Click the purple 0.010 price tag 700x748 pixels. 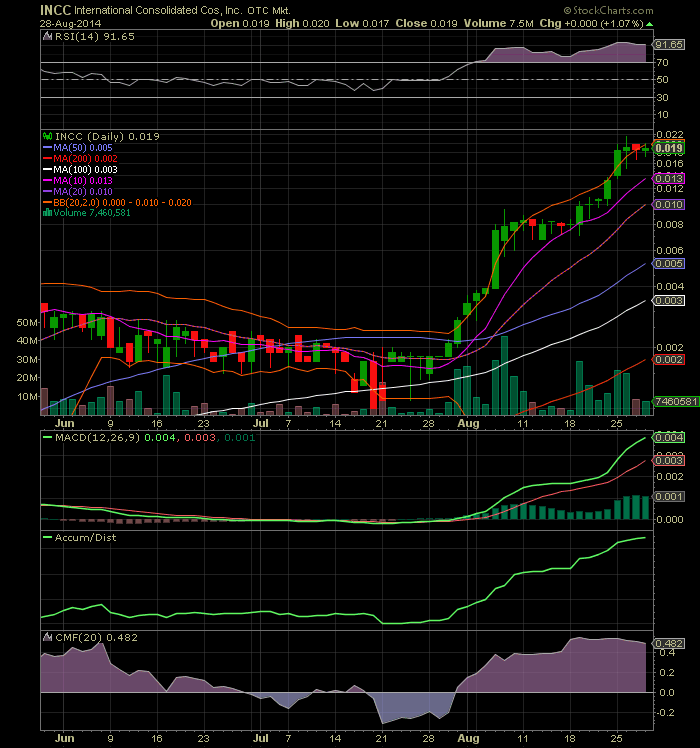pyautogui.click(x=669, y=204)
